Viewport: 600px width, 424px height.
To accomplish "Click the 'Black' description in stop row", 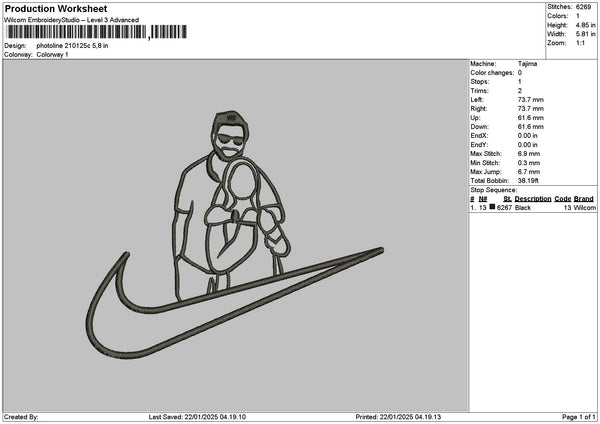I will pos(523,208).
